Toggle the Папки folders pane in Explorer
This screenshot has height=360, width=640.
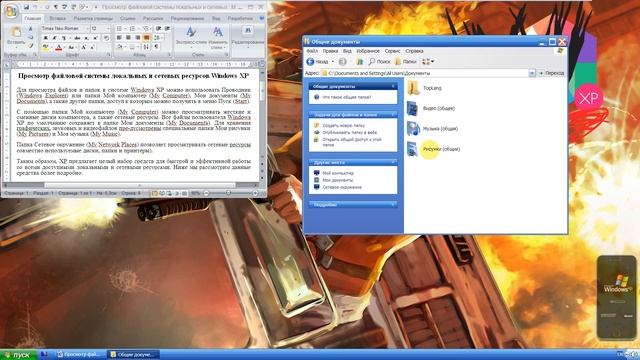pyautogui.click(x=406, y=62)
